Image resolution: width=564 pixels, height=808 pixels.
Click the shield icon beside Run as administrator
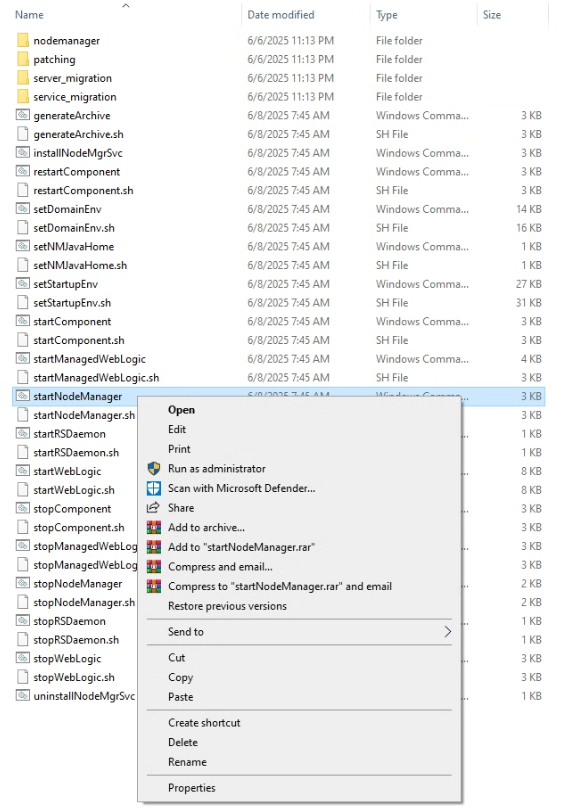154,468
